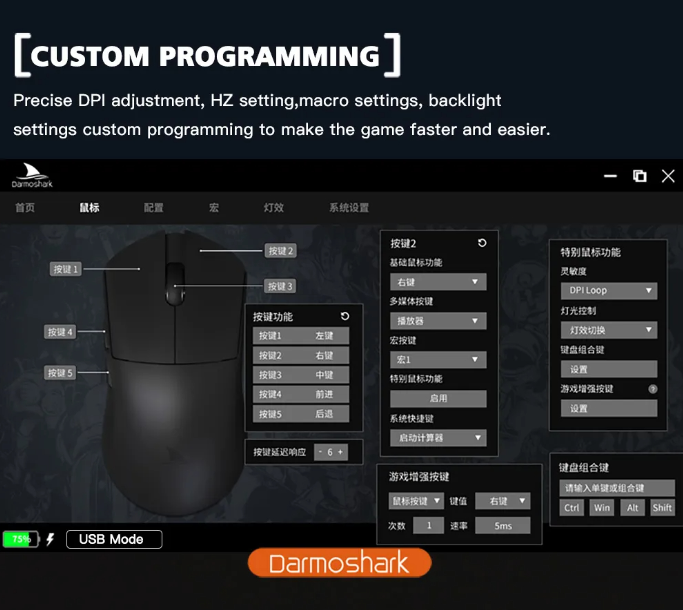683x610 pixels.
Task: Click the 速率 5ms field
Action: pos(503,525)
